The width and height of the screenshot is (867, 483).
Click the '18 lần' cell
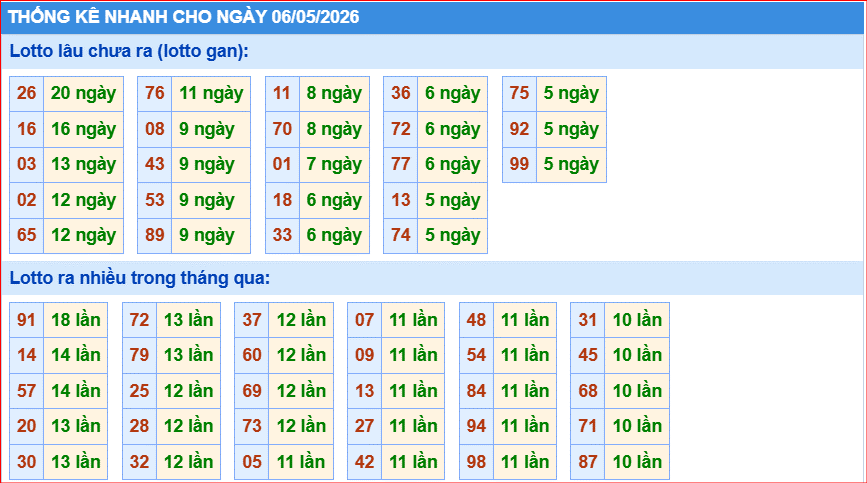[76, 320]
